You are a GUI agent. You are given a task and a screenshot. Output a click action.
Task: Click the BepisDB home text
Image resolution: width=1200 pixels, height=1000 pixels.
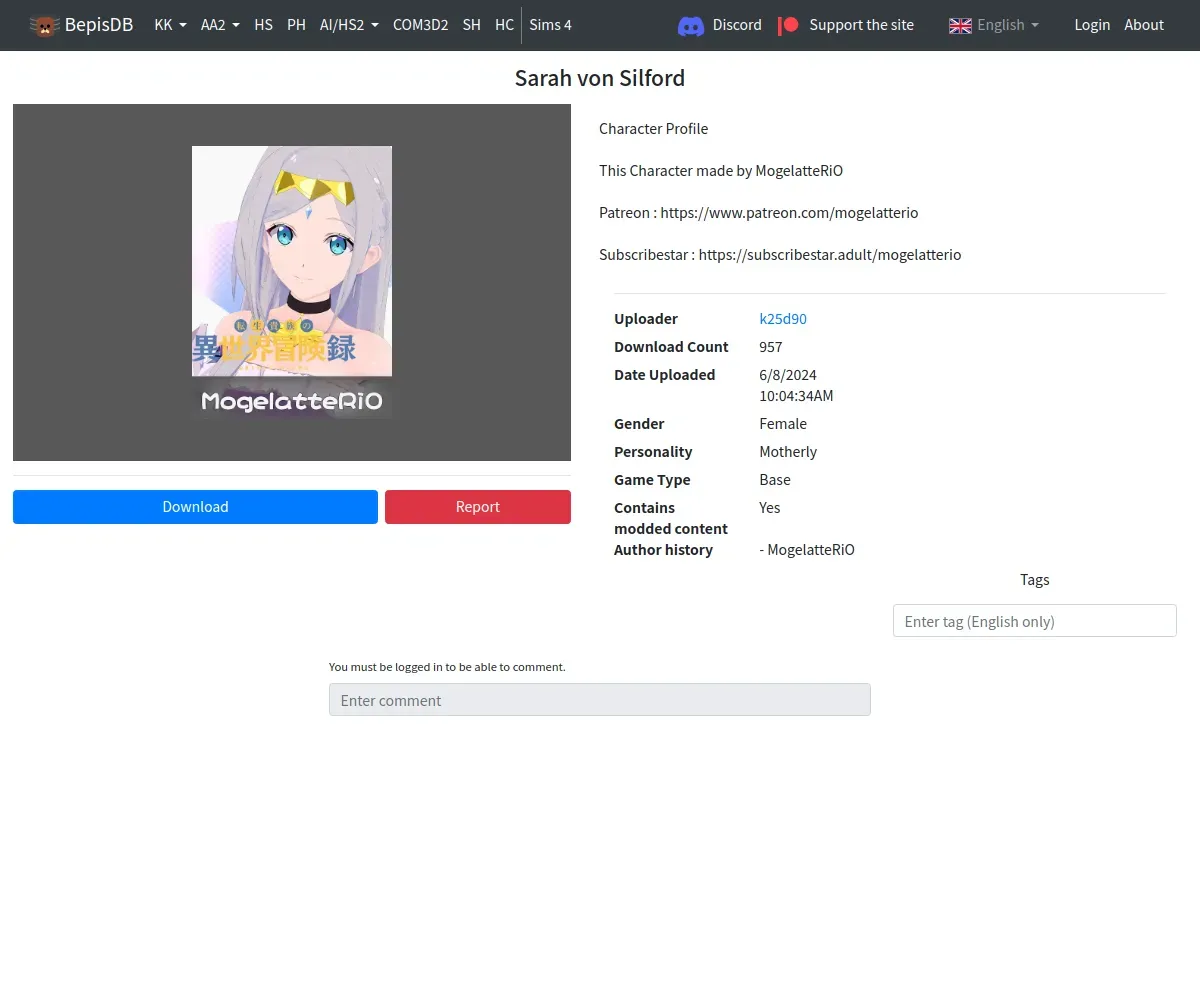(99, 25)
